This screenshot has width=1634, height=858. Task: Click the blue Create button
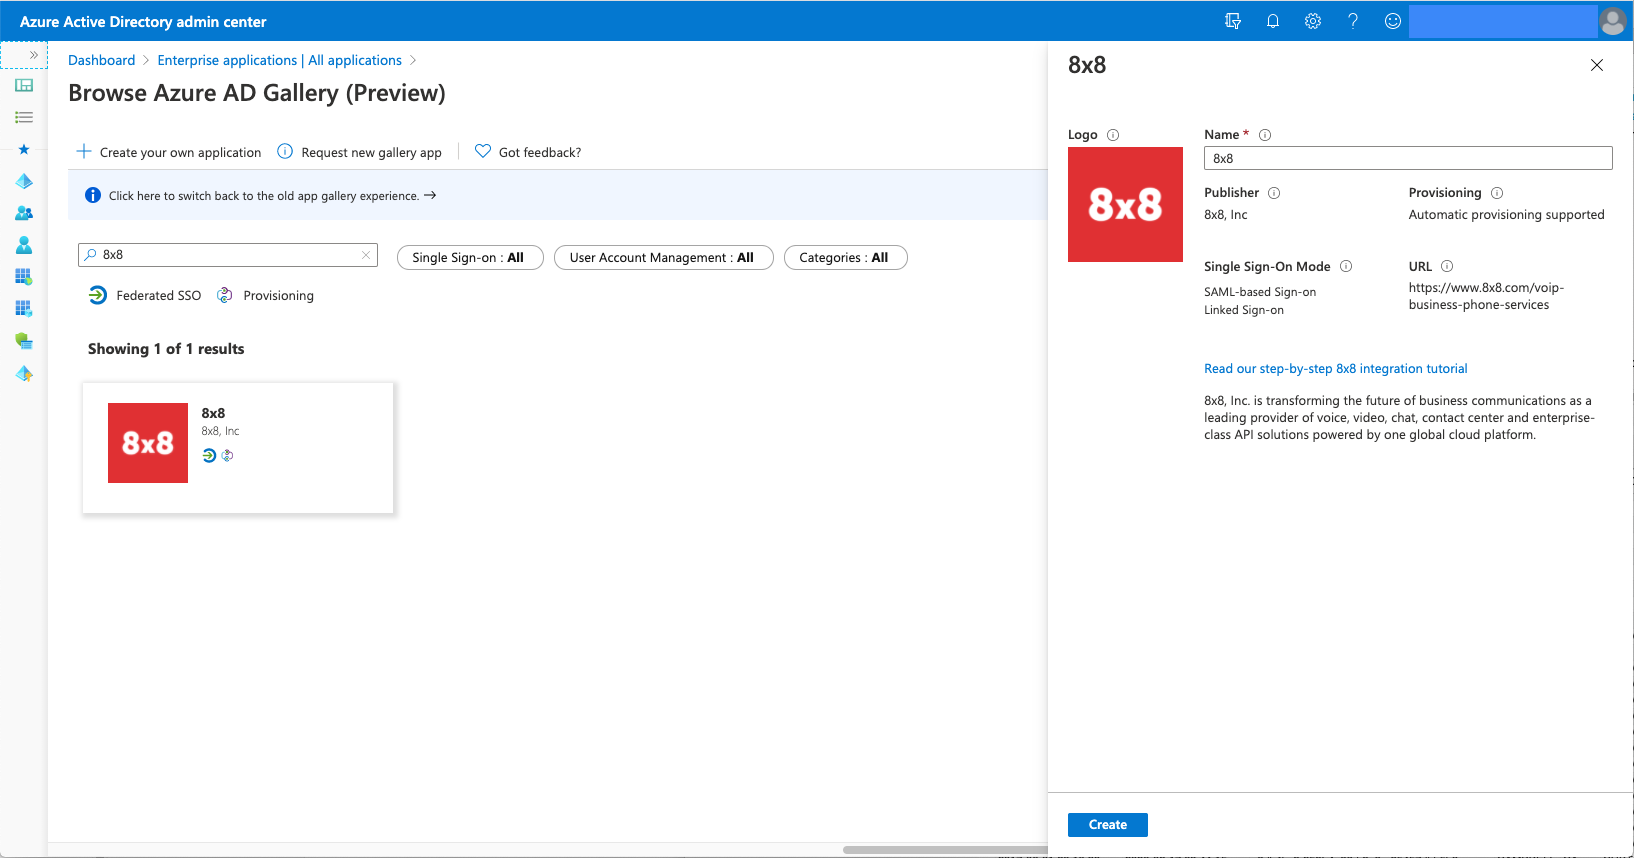[1108, 825]
